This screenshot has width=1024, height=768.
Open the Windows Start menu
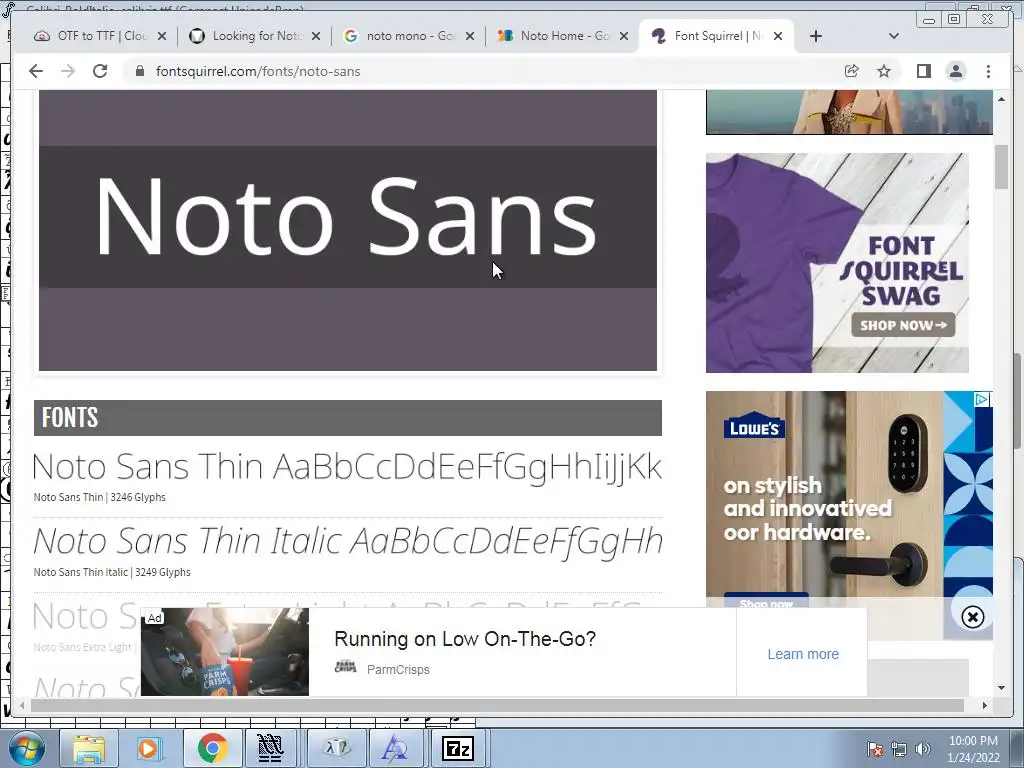pos(27,748)
